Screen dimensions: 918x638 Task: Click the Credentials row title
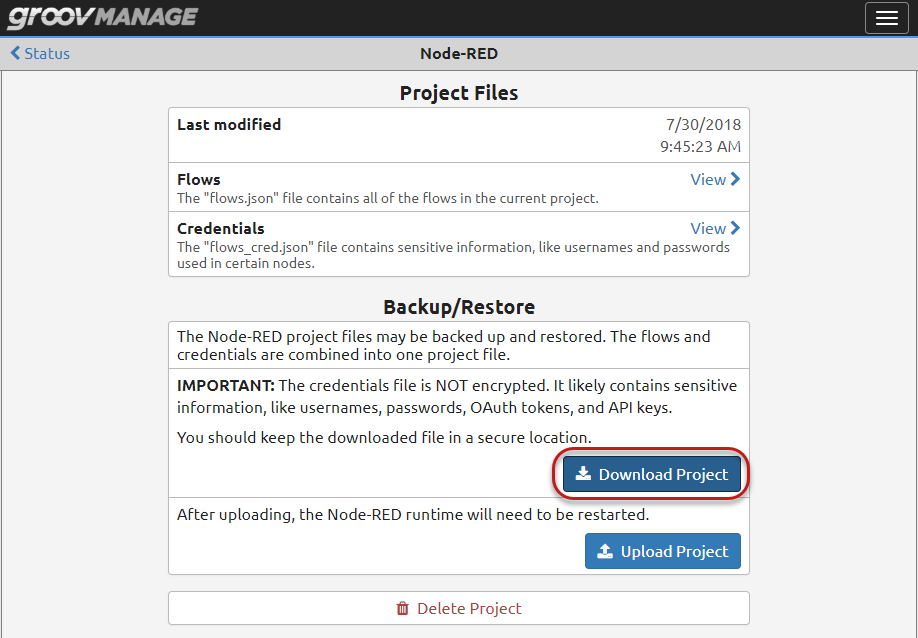[x=221, y=228]
